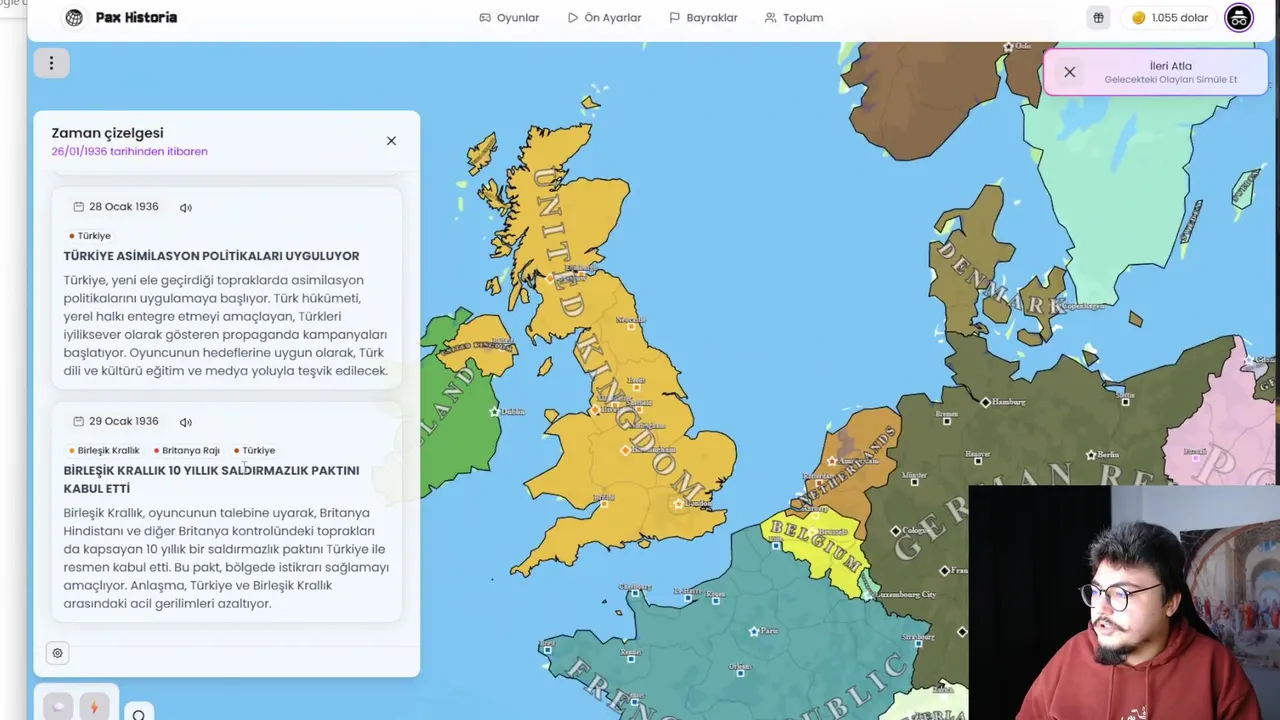Select London city marker on the map

click(678, 503)
